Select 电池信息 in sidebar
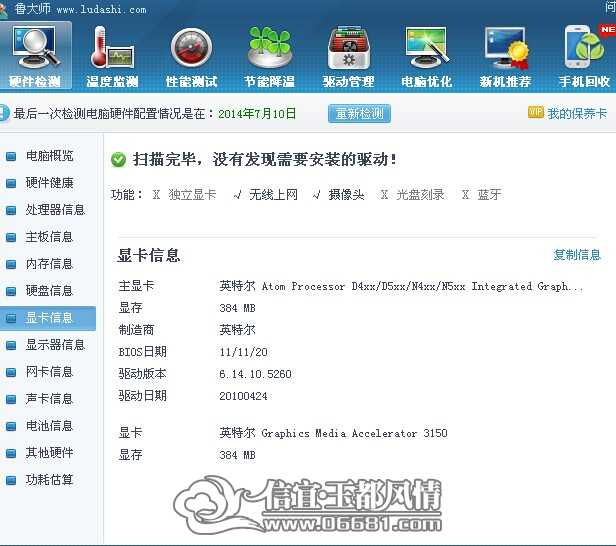This screenshot has height=546, width=616. [49, 426]
